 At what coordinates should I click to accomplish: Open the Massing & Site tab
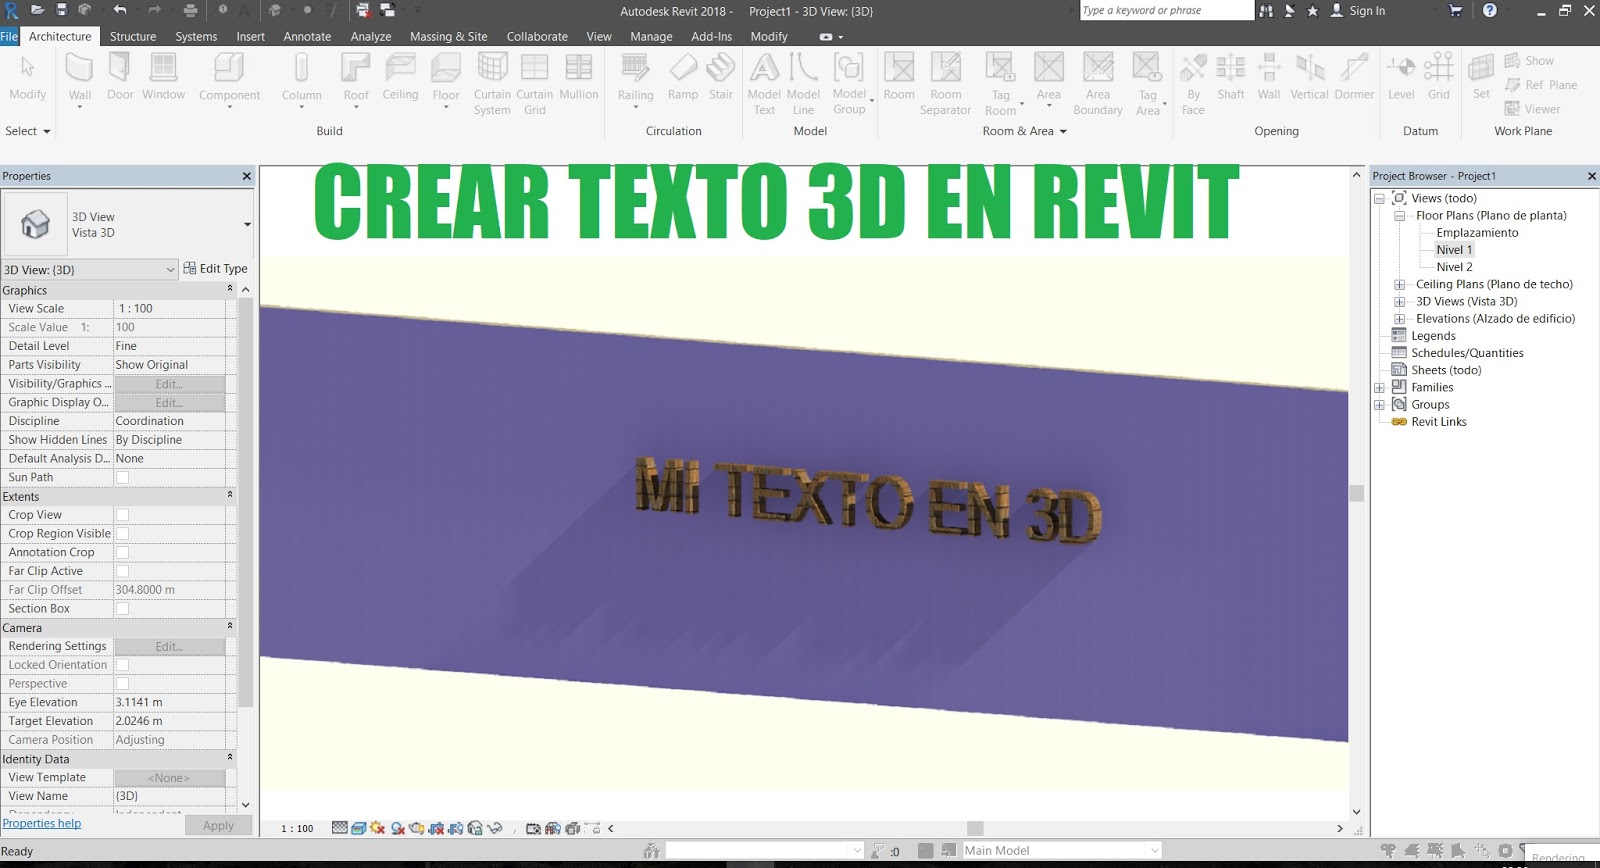449,36
